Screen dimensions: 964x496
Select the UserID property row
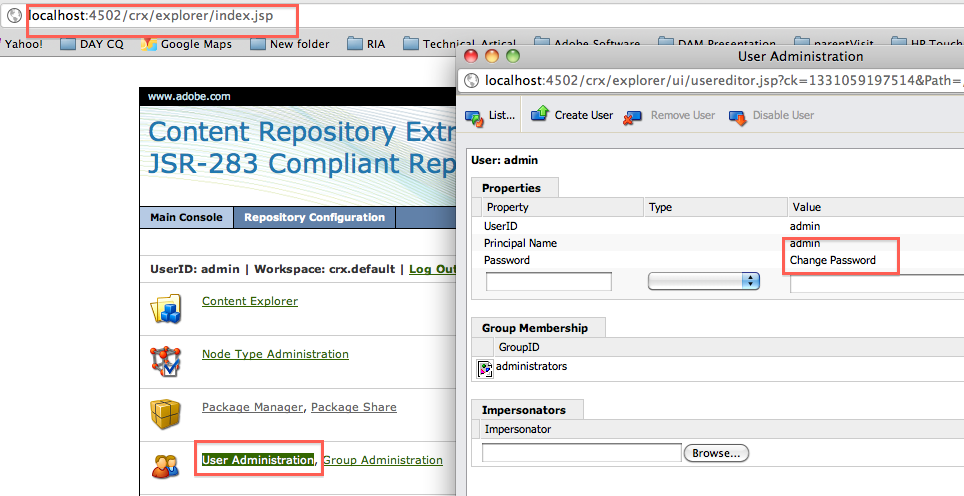[718, 226]
